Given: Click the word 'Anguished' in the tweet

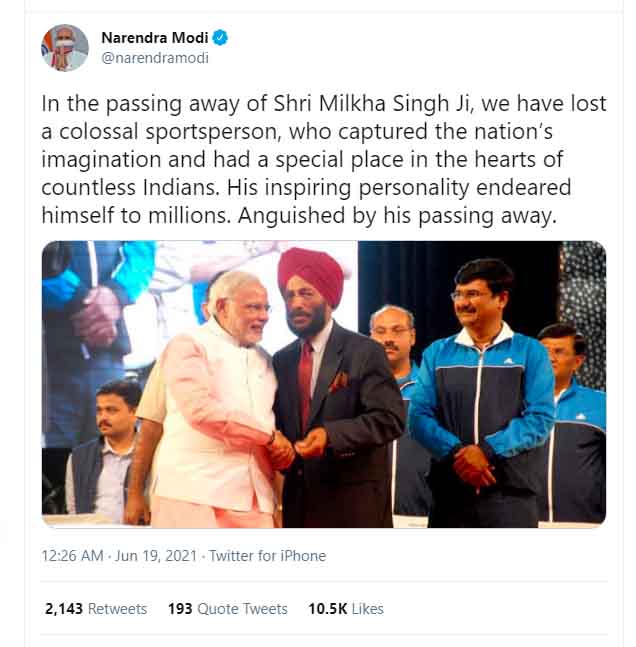Looking at the screenshot, I should click(x=291, y=216).
